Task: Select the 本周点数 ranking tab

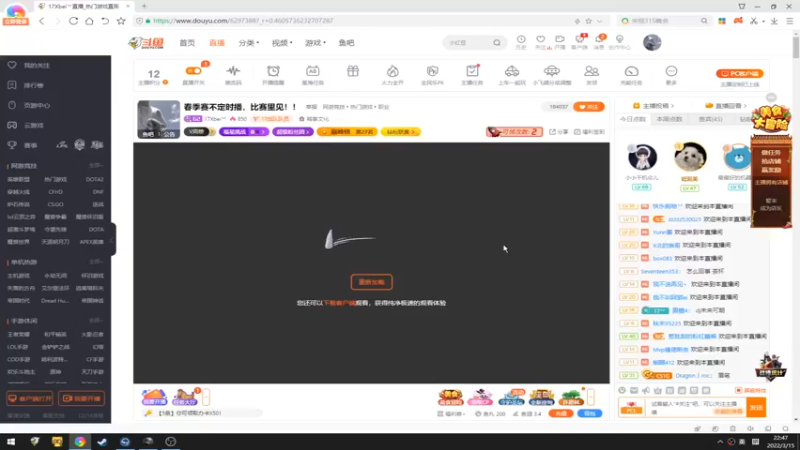Action: coord(669,119)
